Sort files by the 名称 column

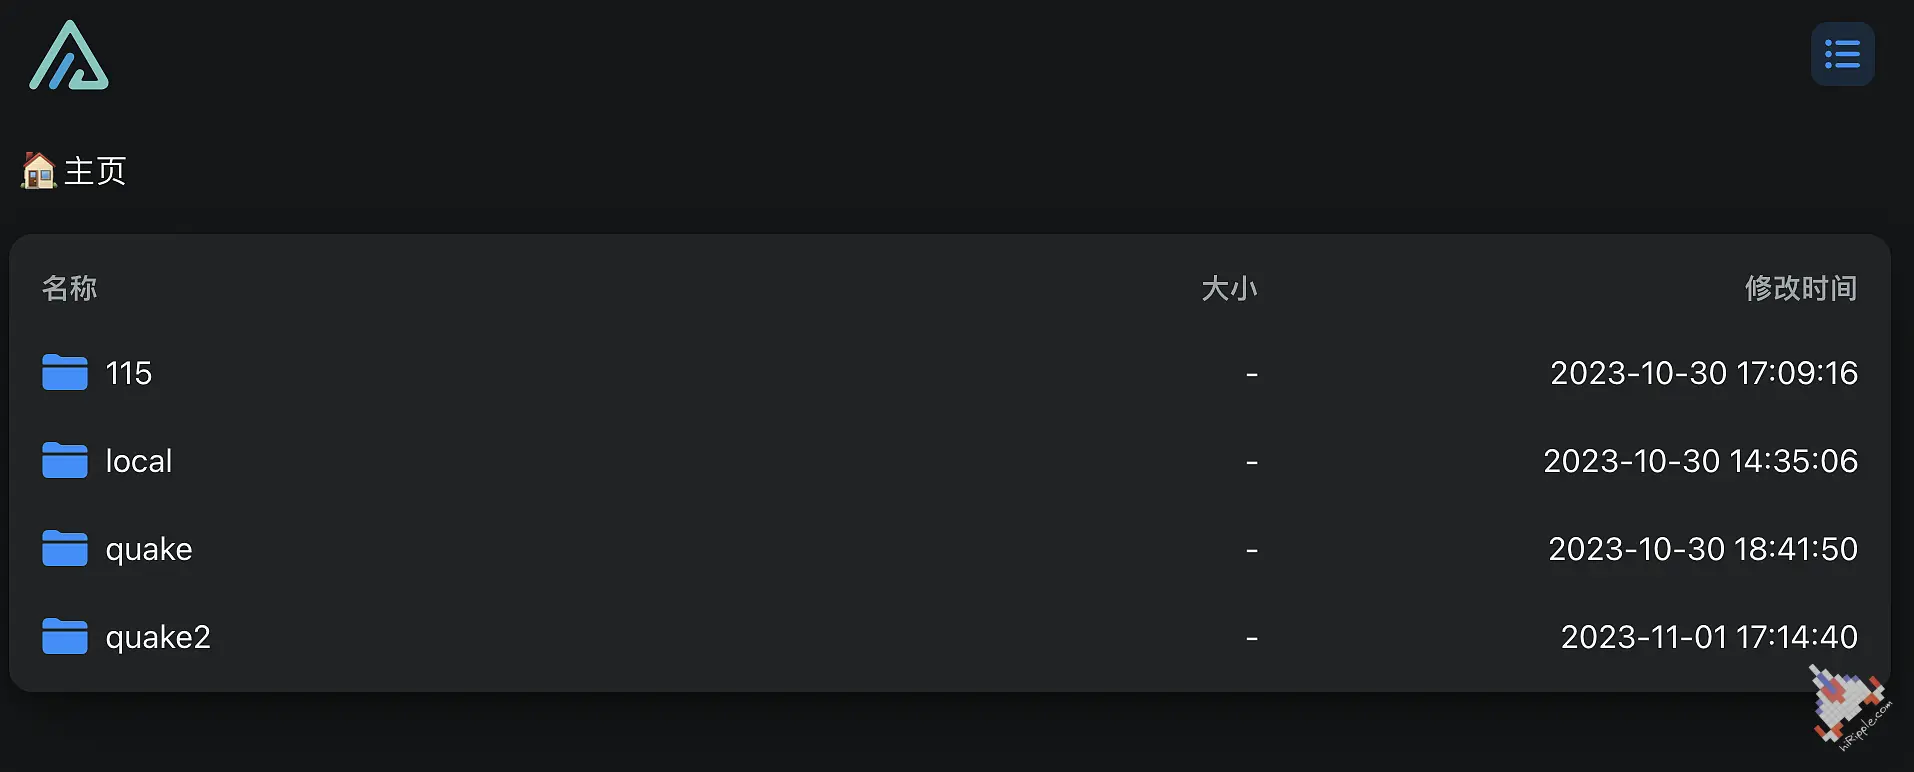[69, 288]
